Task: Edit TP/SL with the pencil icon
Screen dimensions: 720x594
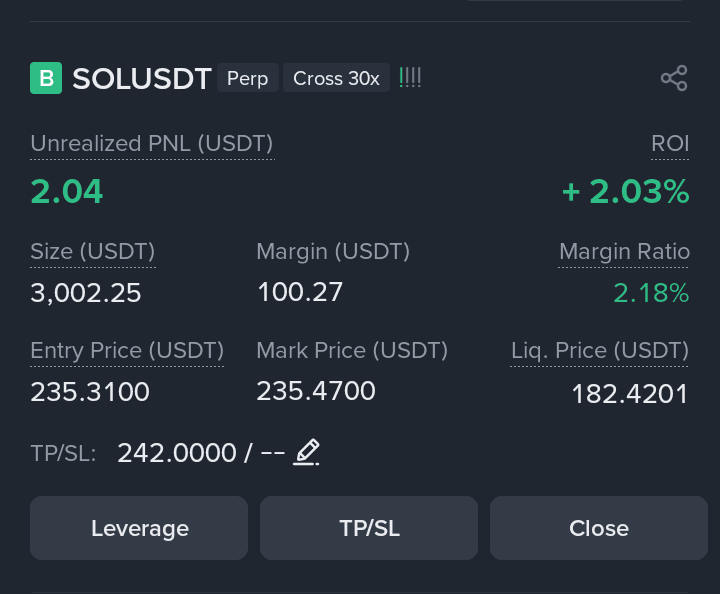Action: click(x=306, y=452)
